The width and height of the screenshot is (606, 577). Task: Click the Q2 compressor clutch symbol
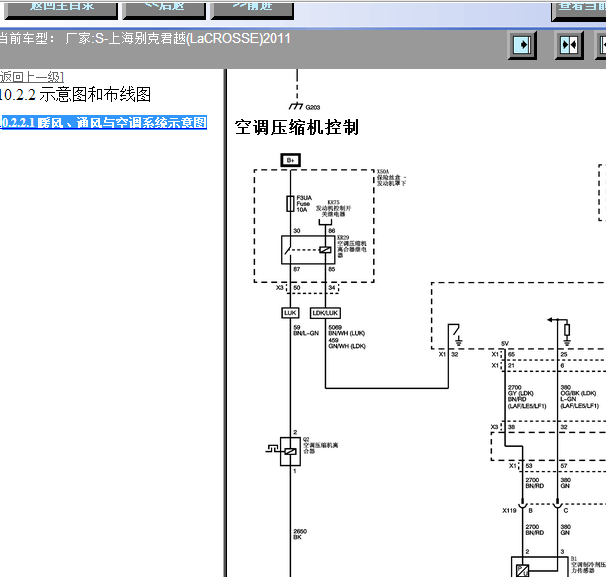(x=290, y=451)
